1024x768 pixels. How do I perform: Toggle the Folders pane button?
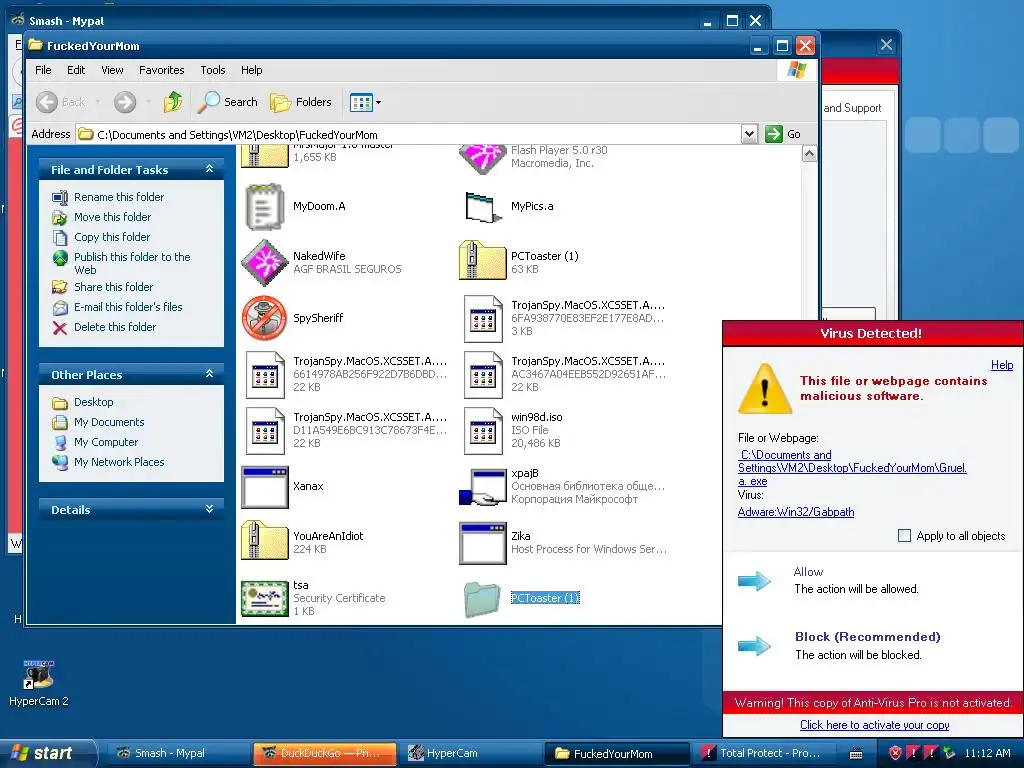point(301,102)
